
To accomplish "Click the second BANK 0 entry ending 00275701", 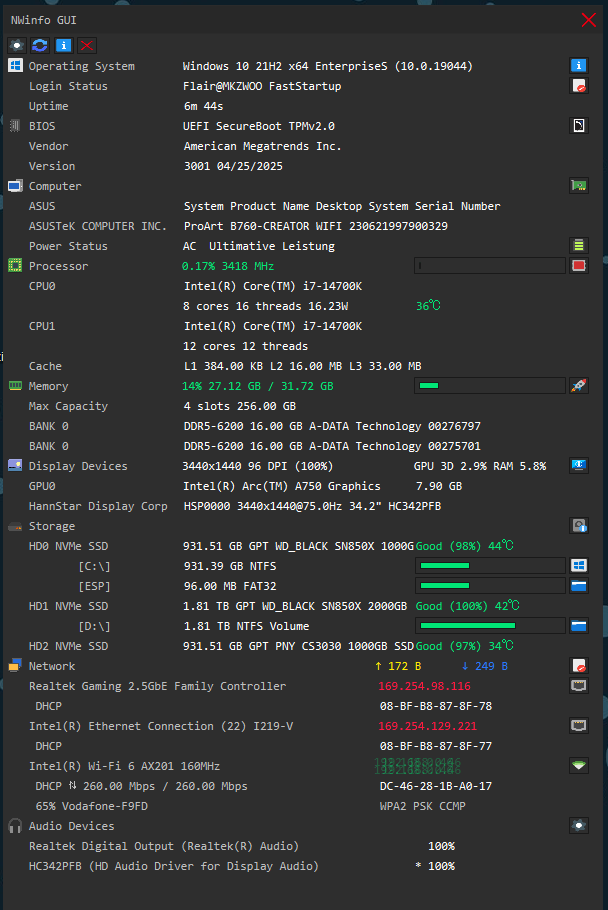I will [332, 446].
